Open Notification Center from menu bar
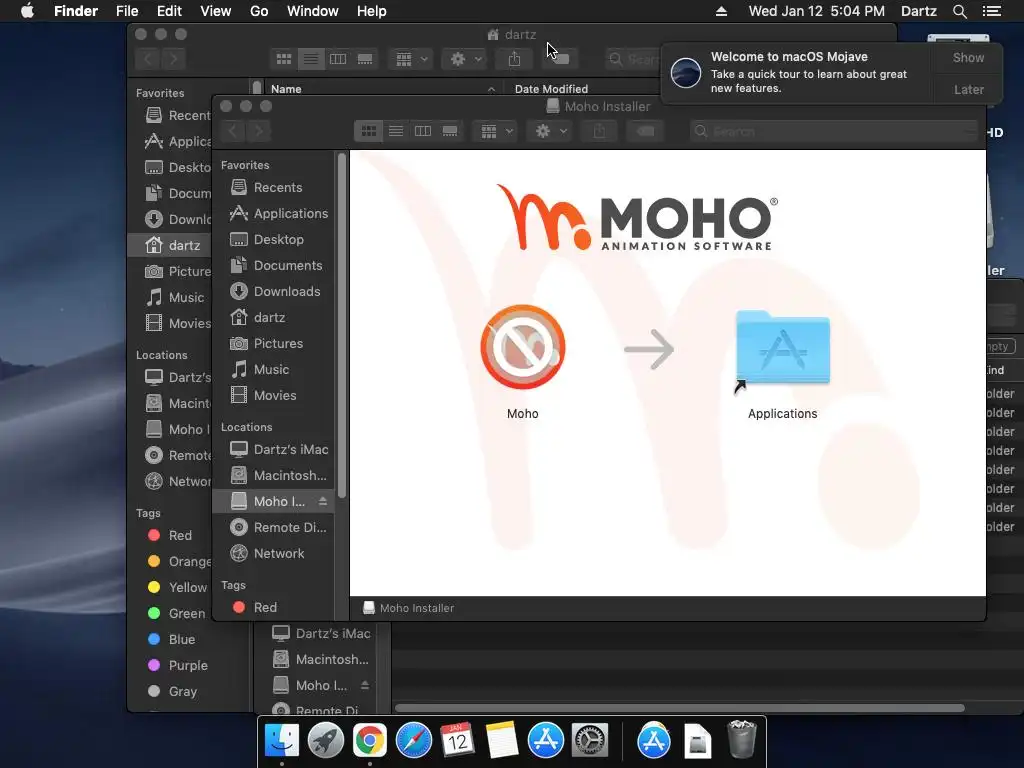The height and width of the screenshot is (768, 1024). [991, 11]
